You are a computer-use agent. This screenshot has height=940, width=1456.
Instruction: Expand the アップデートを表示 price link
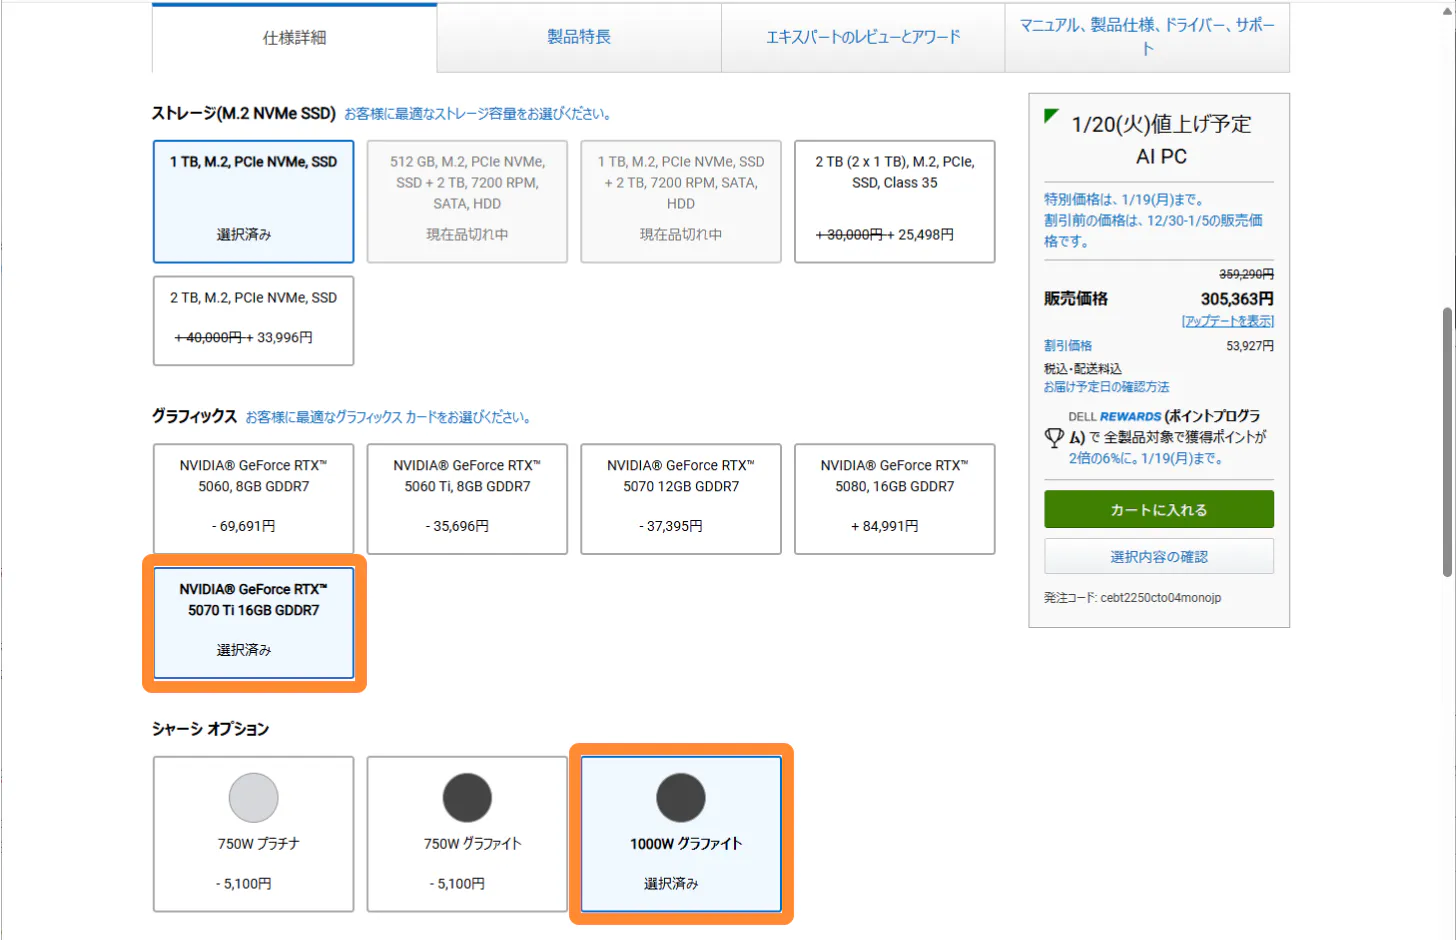tap(1227, 321)
